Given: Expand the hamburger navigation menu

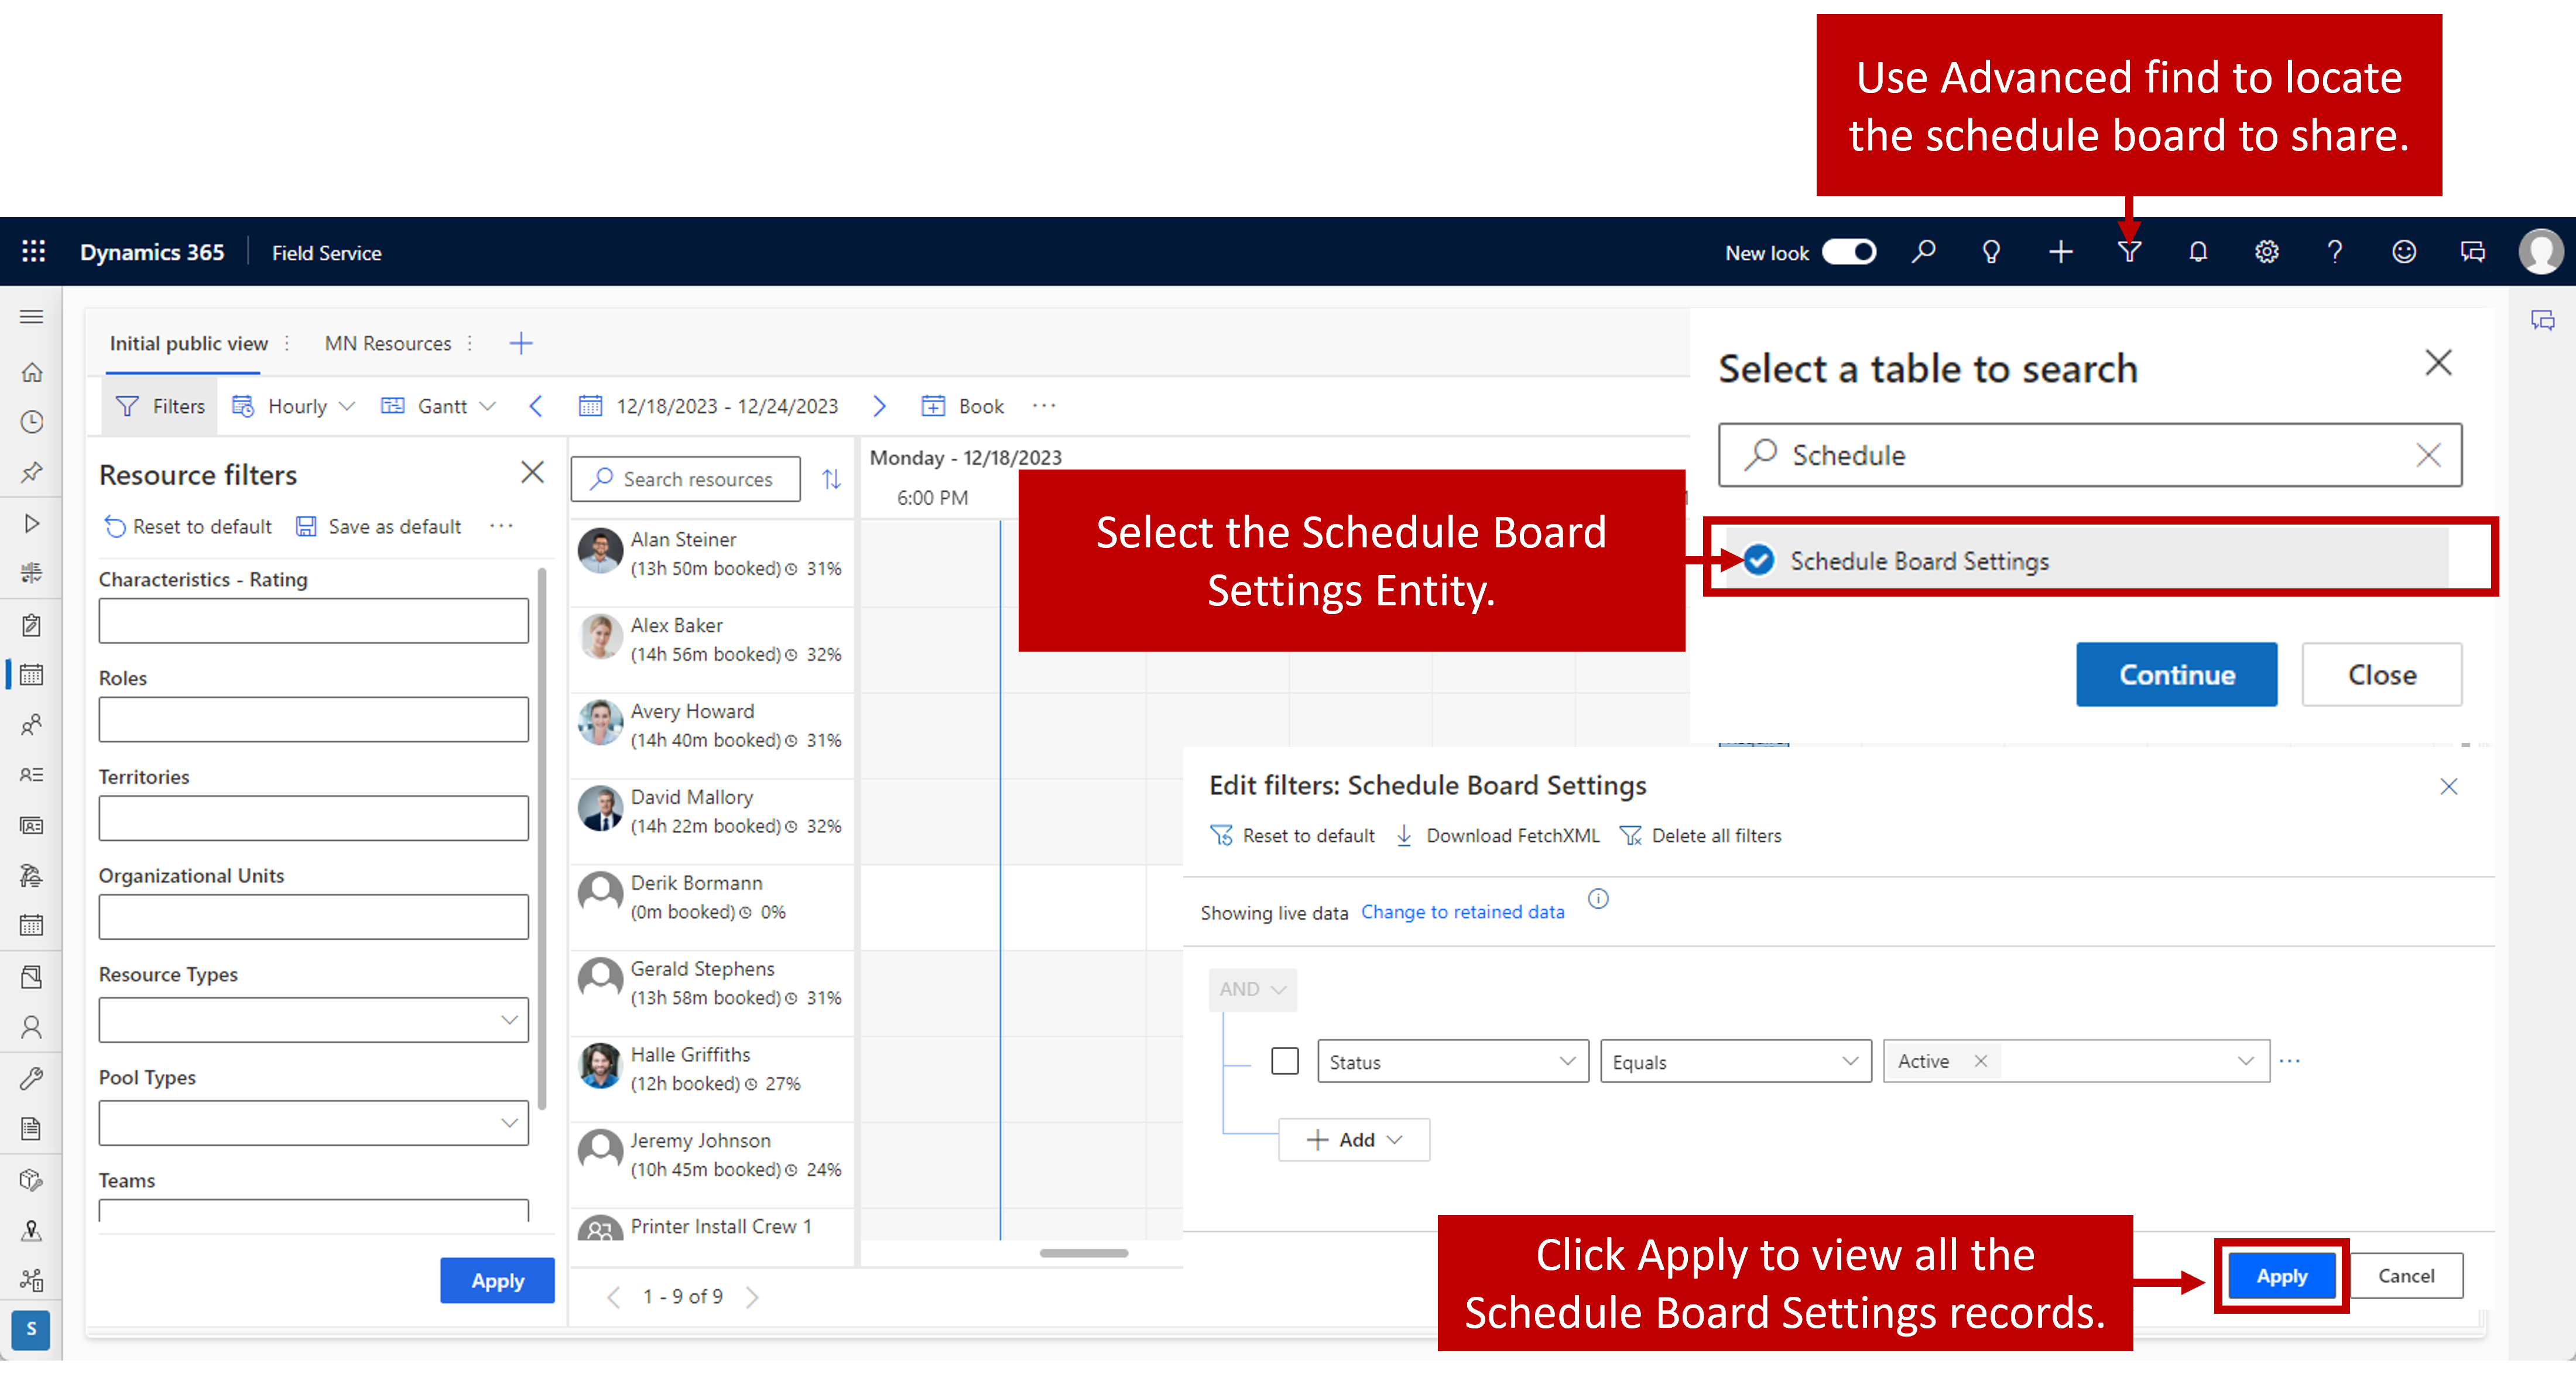Looking at the screenshot, I should tap(32, 317).
